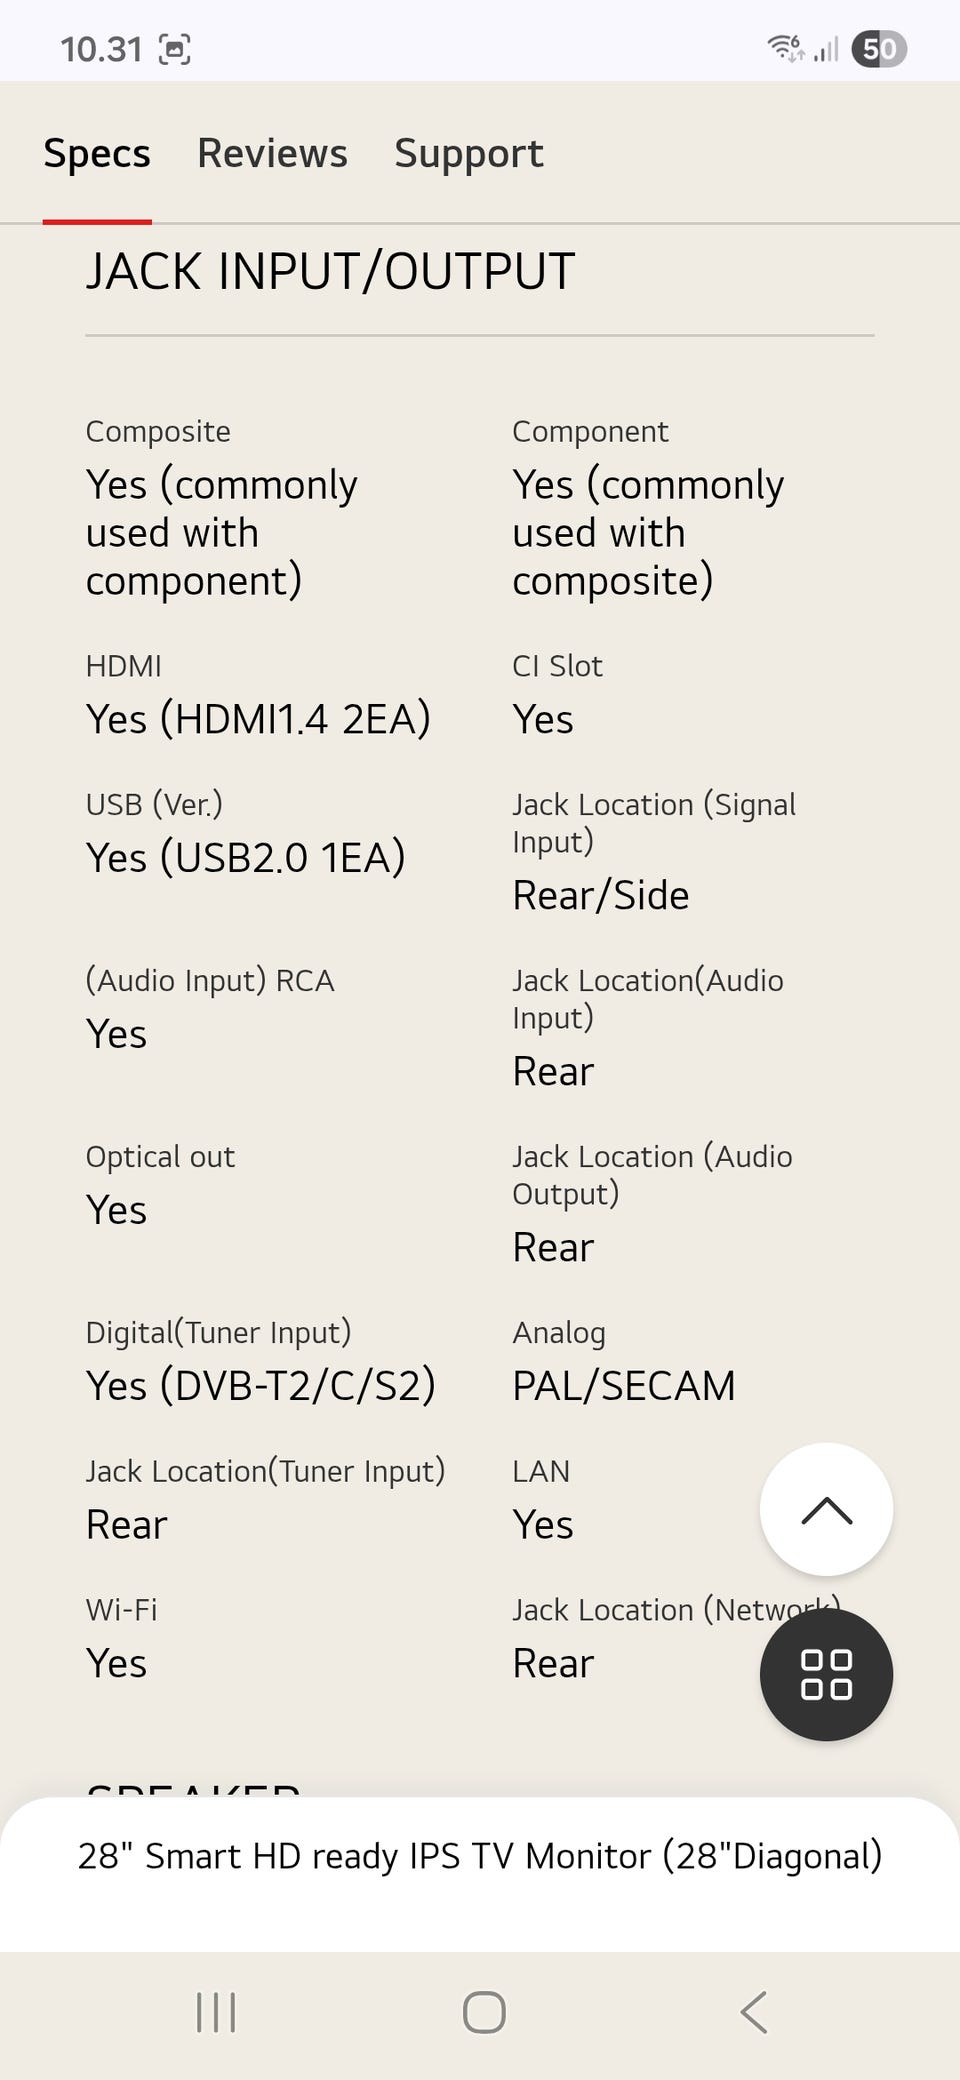Tap the DVB-T2/C/S2 tuner value
Image resolution: width=960 pixels, height=2080 pixels.
coord(261,1385)
